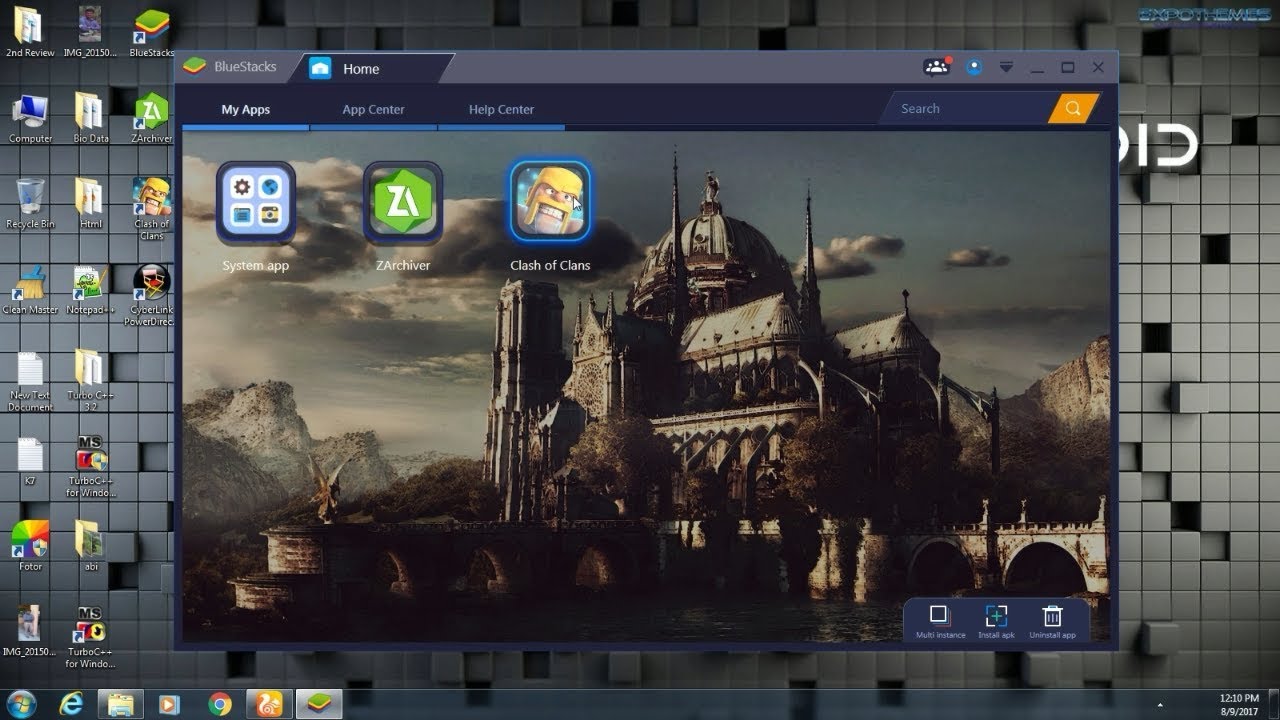Open BlueStacks settings dropdown arrow in title bar
The height and width of the screenshot is (720, 1280).
[x=1007, y=67]
